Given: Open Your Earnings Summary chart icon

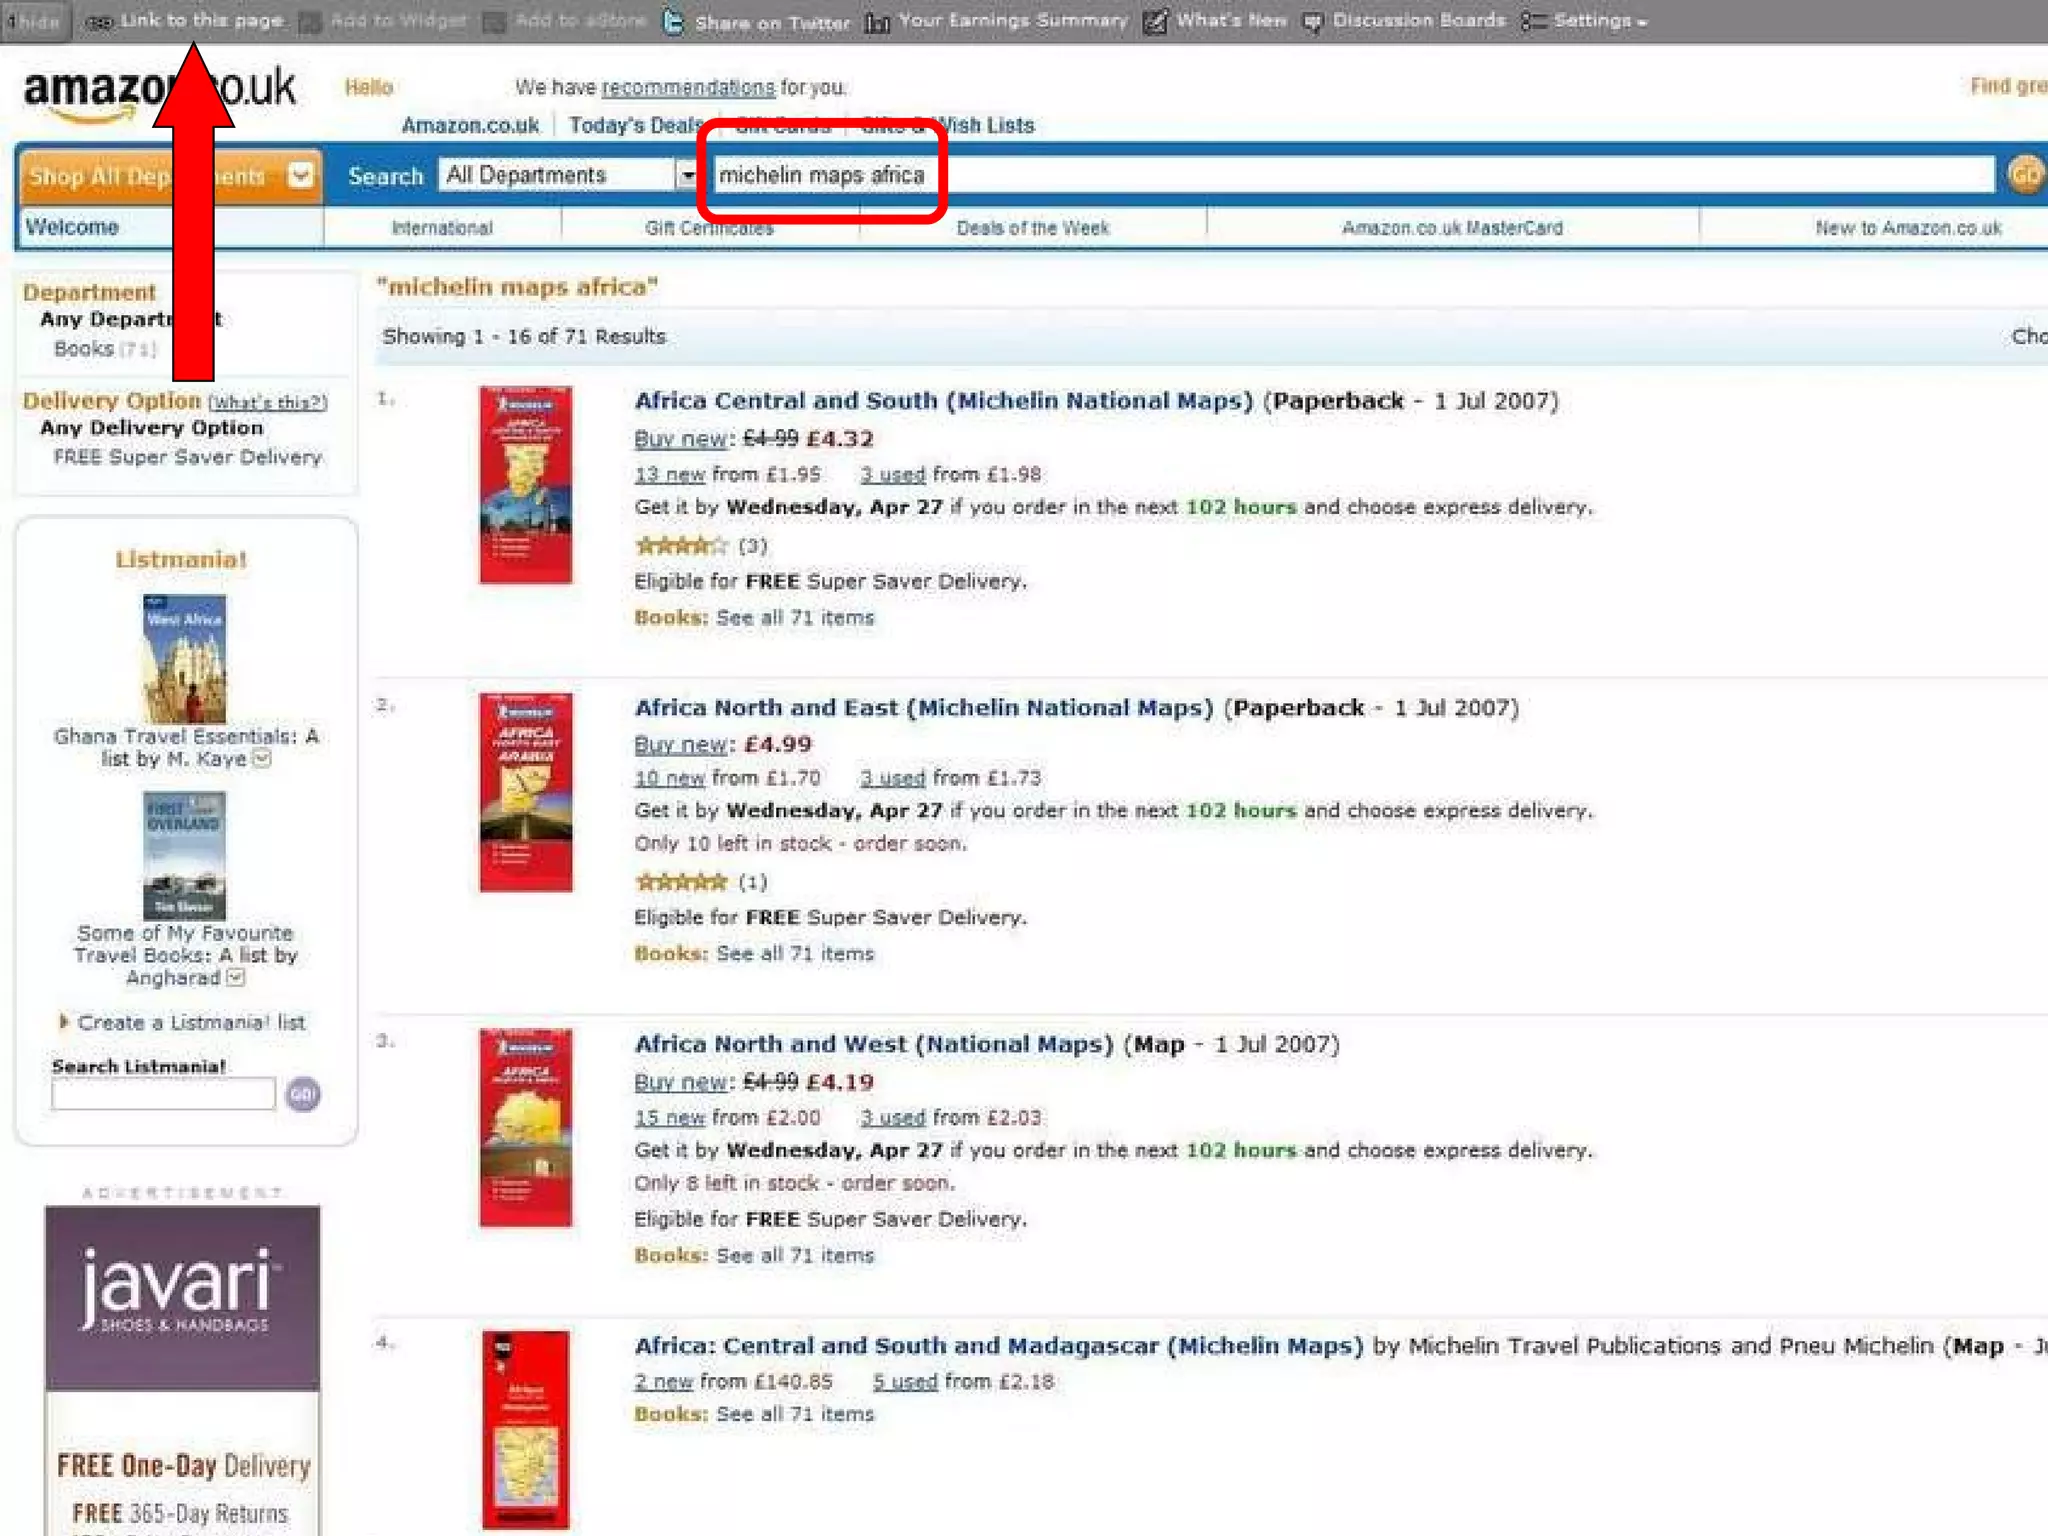Looking at the screenshot, I should click(x=877, y=22).
